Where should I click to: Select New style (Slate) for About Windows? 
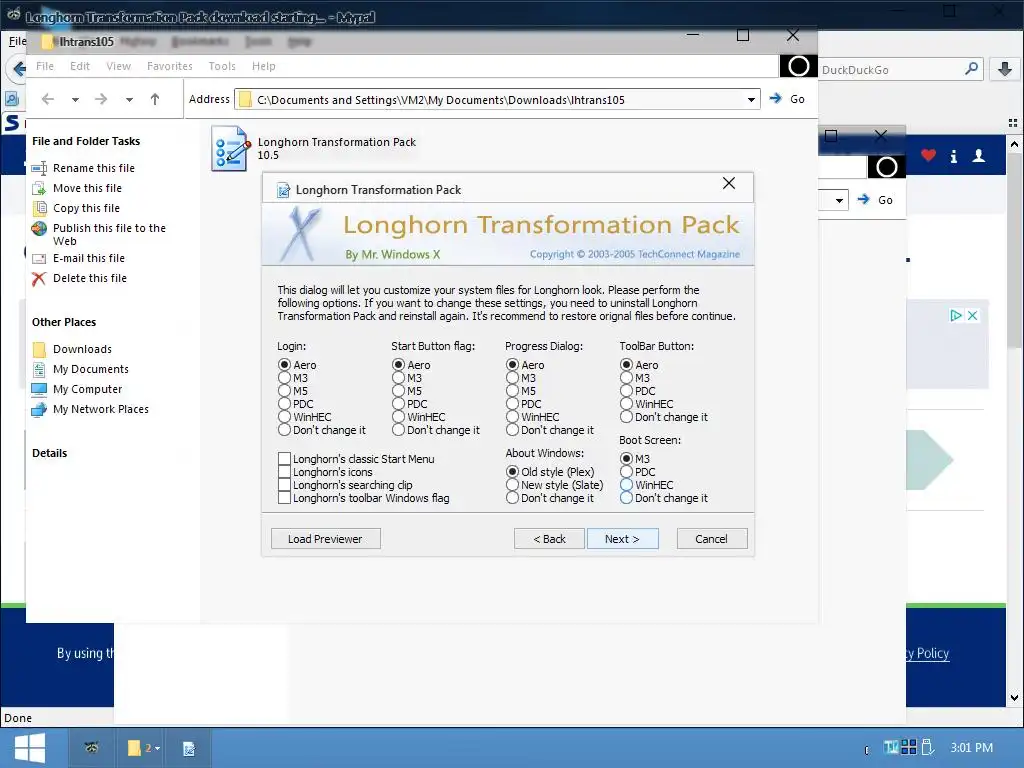click(512, 485)
